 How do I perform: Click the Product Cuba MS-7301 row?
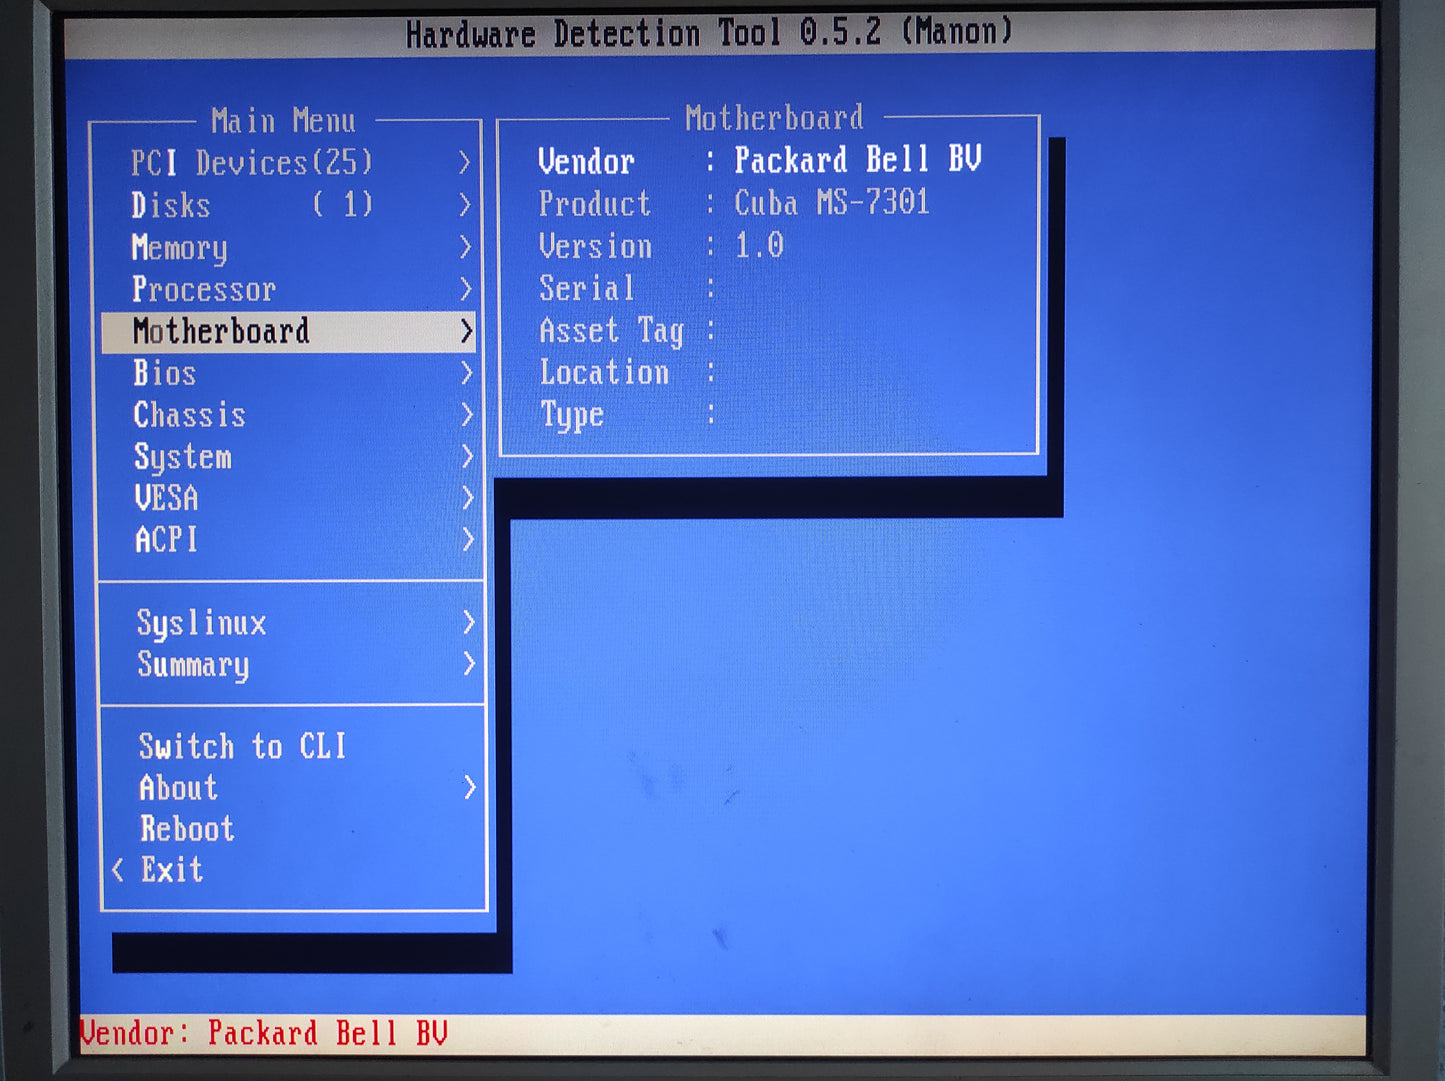[x=735, y=204]
